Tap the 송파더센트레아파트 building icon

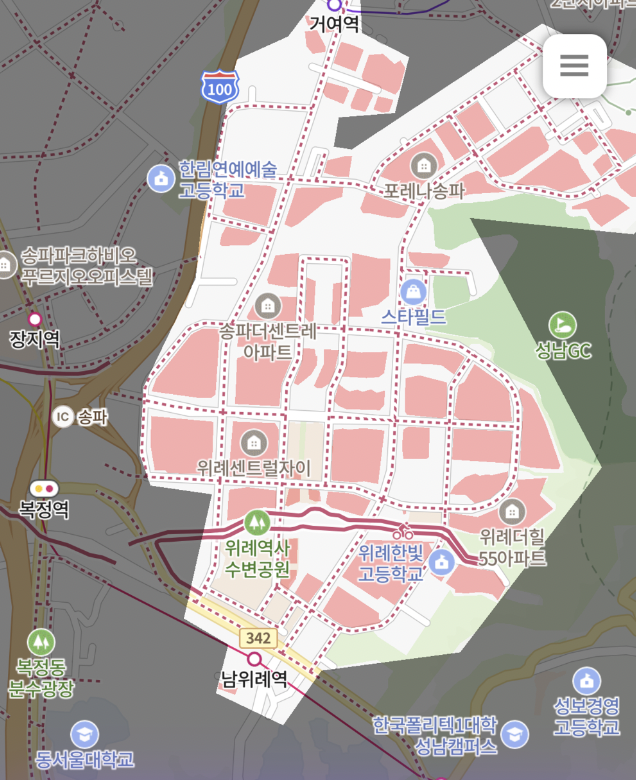pos(268,306)
